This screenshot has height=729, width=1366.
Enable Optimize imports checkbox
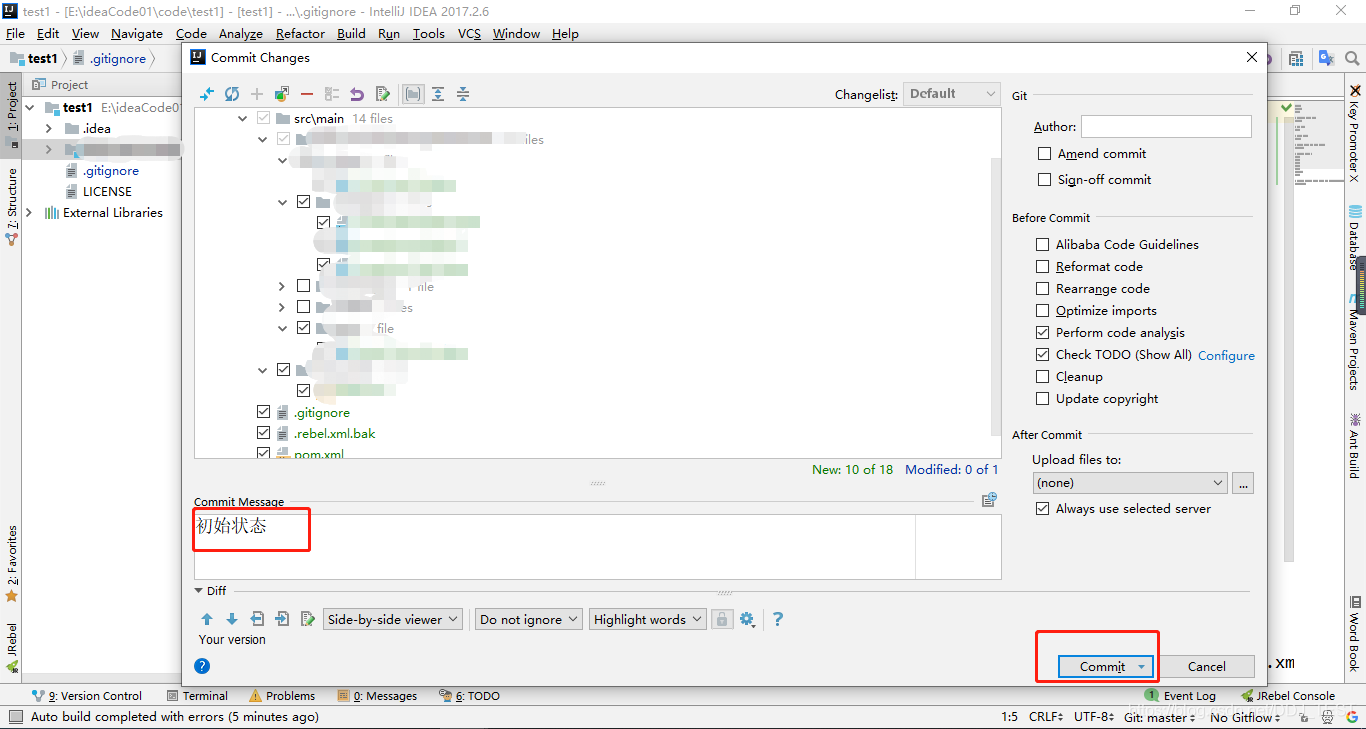[x=1043, y=311]
